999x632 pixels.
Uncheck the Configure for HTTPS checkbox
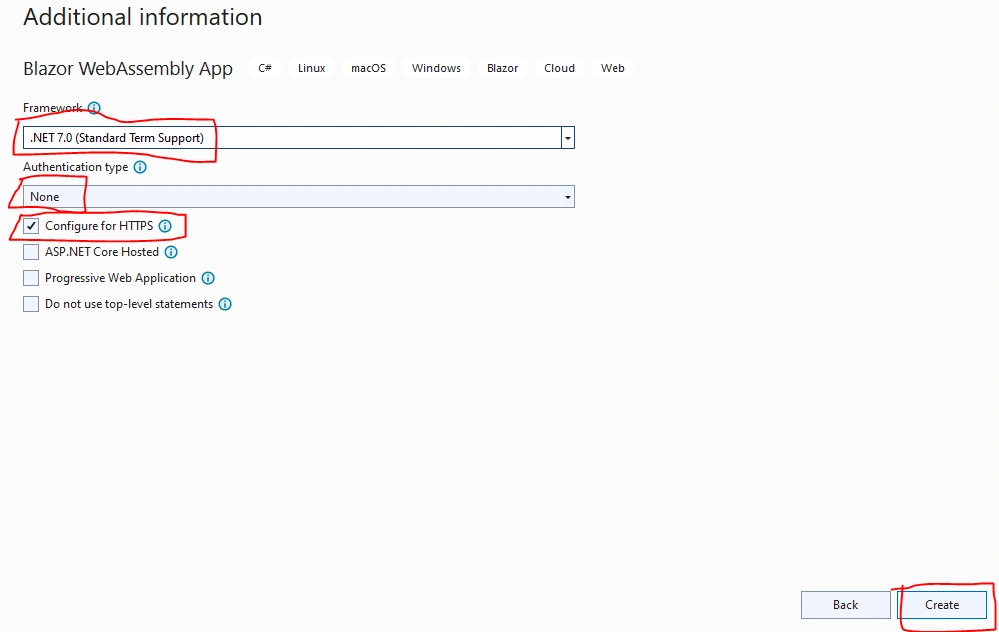coord(31,226)
